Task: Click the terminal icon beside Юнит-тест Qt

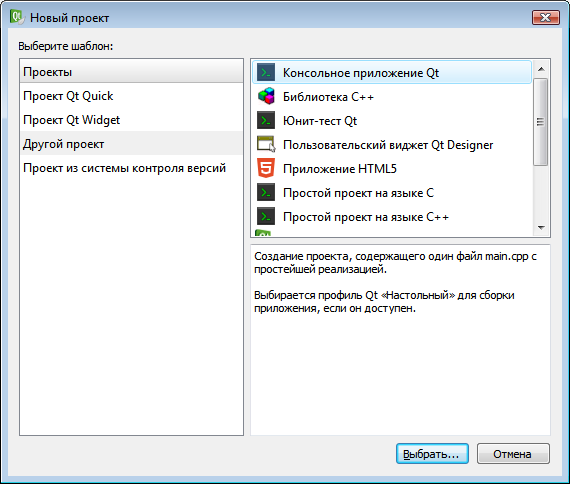Action: [x=266, y=120]
